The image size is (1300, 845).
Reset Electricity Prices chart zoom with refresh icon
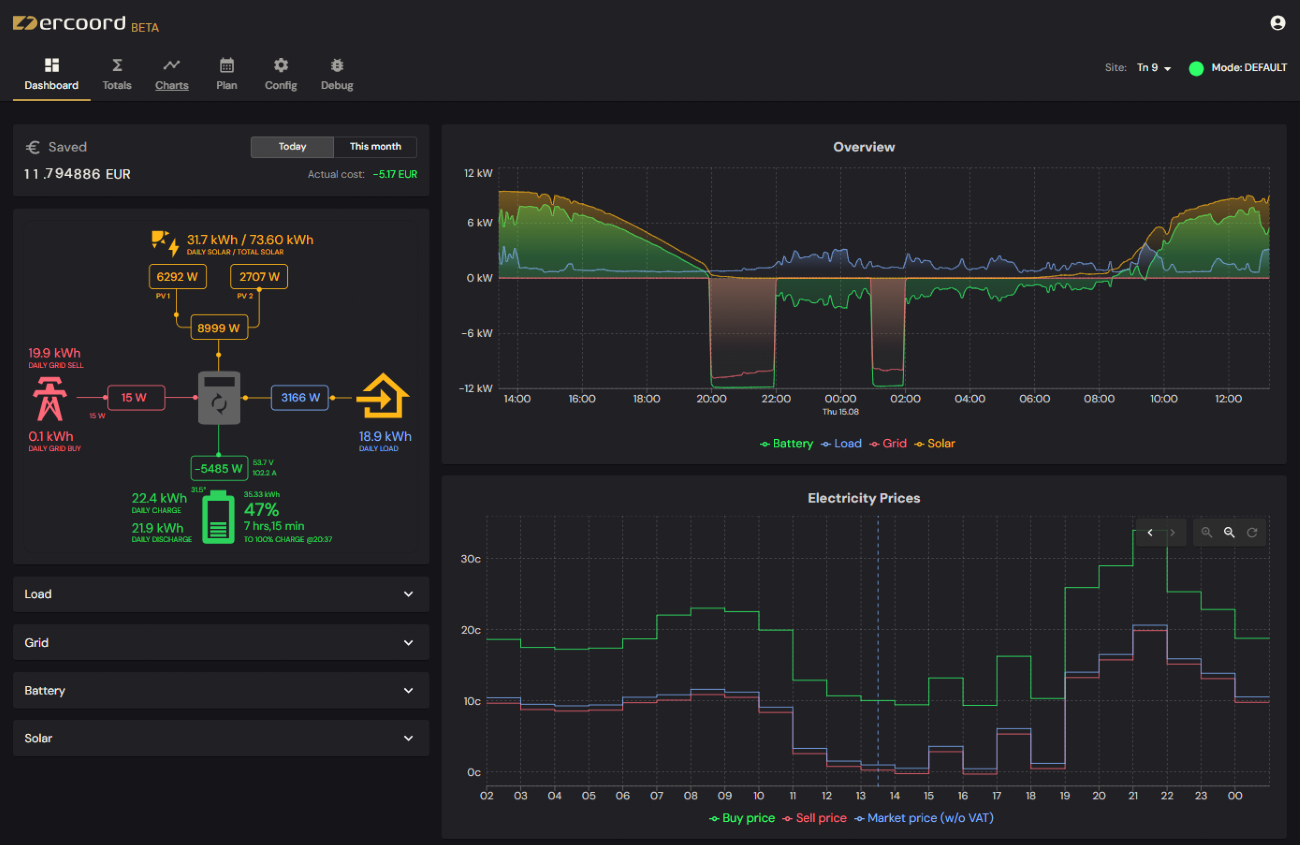[x=1251, y=532]
